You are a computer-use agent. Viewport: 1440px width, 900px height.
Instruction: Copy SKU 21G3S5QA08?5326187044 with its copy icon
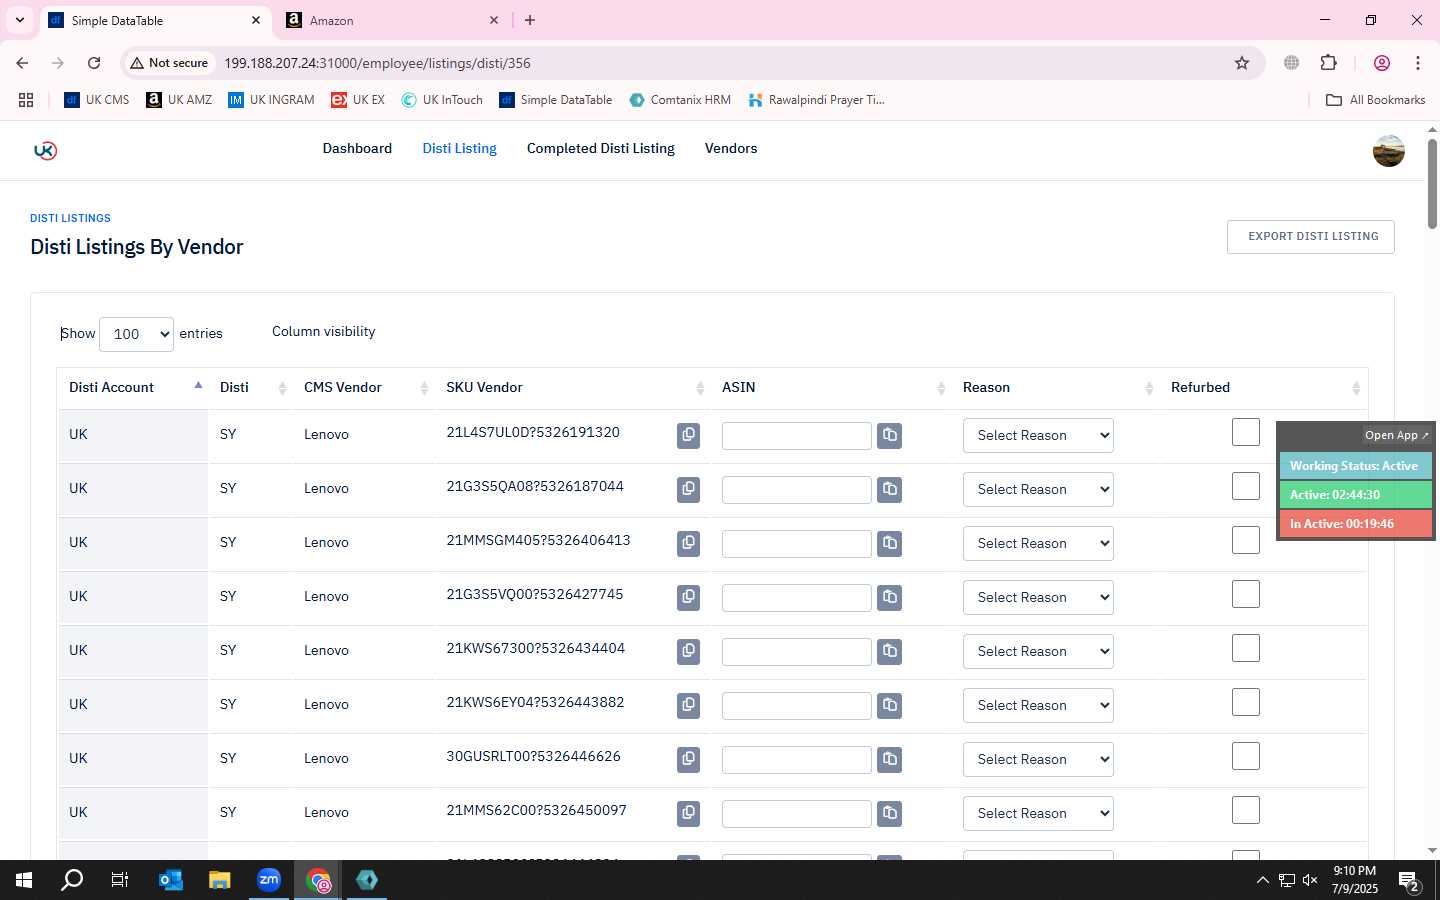(x=688, y=489)
